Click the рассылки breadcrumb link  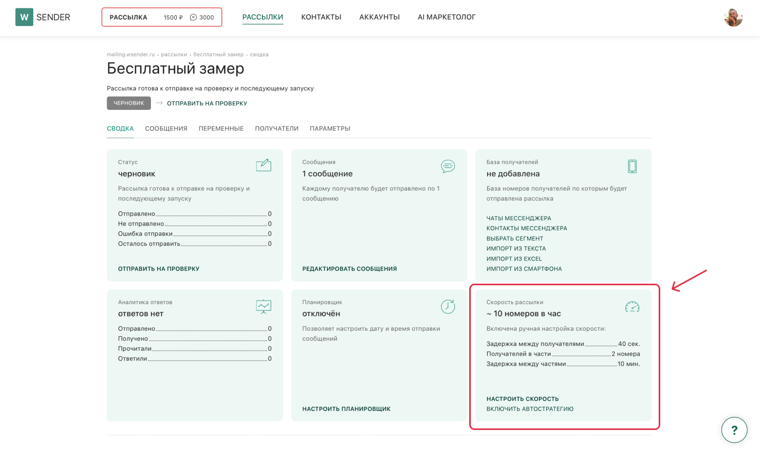tap(174, 55)
